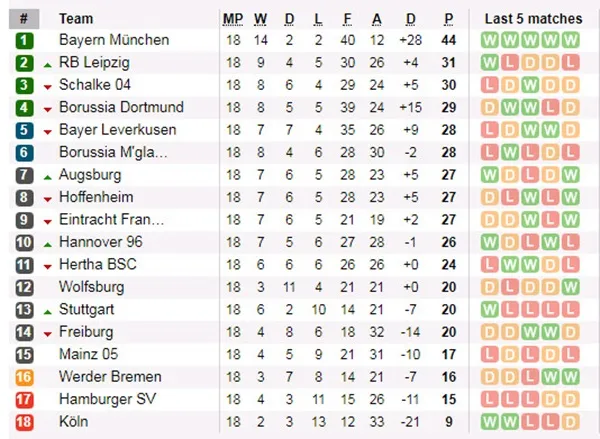Click the # rank column header
Screen dimensions: 600x439
pyautogui.click(x=24, y=19)
